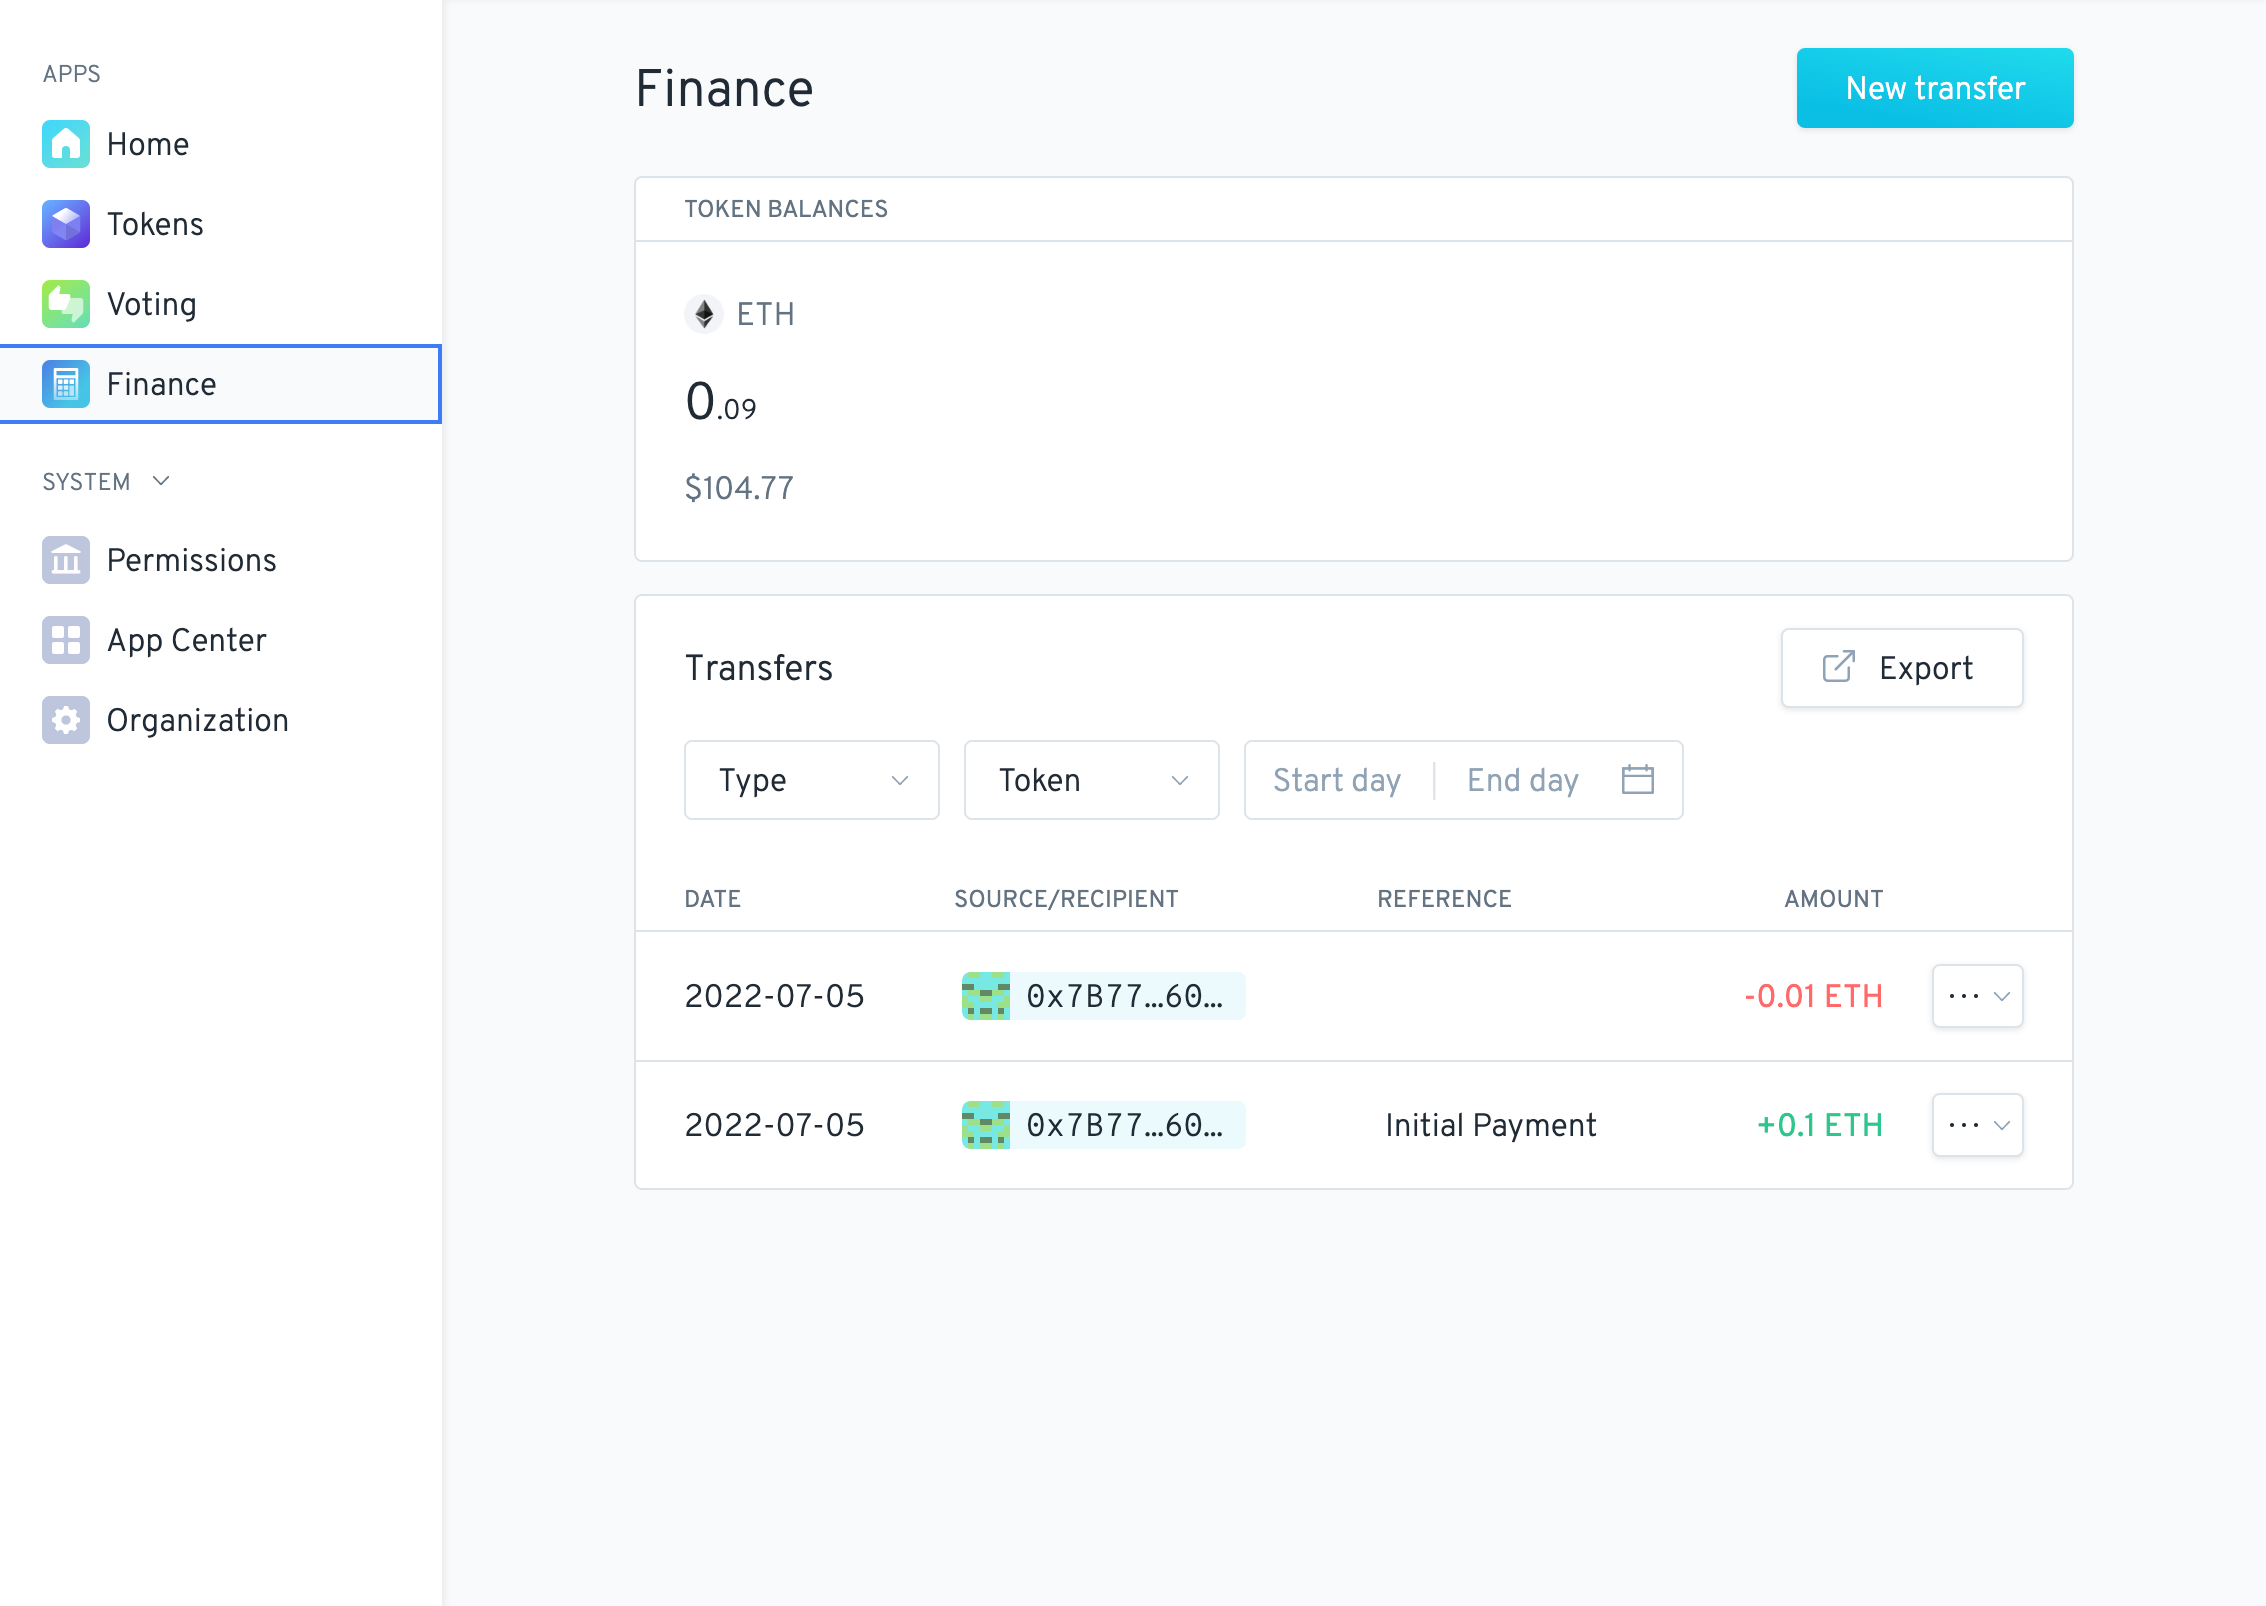Go to the Voting menu item
2266x1606 pixels.
click(152, 304)
